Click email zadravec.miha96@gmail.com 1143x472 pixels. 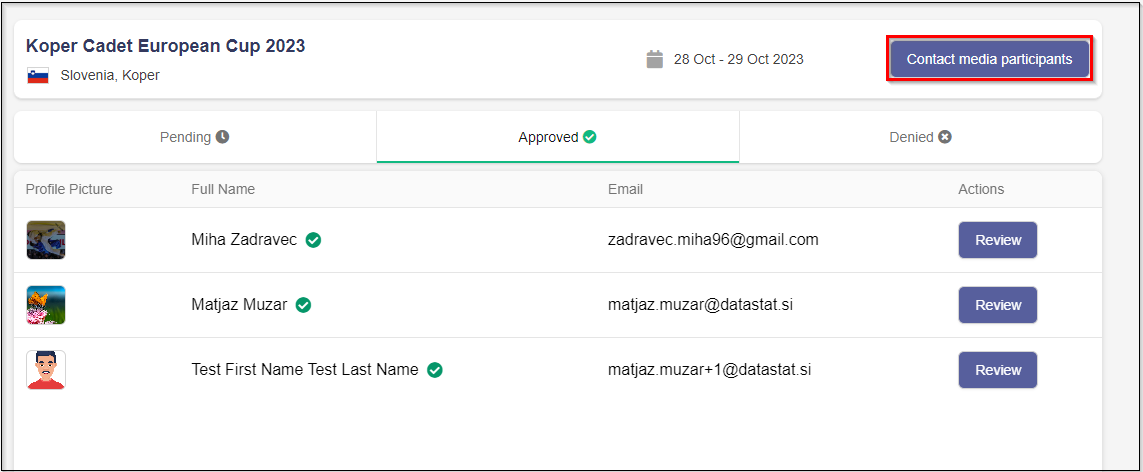tap(713, 240)
